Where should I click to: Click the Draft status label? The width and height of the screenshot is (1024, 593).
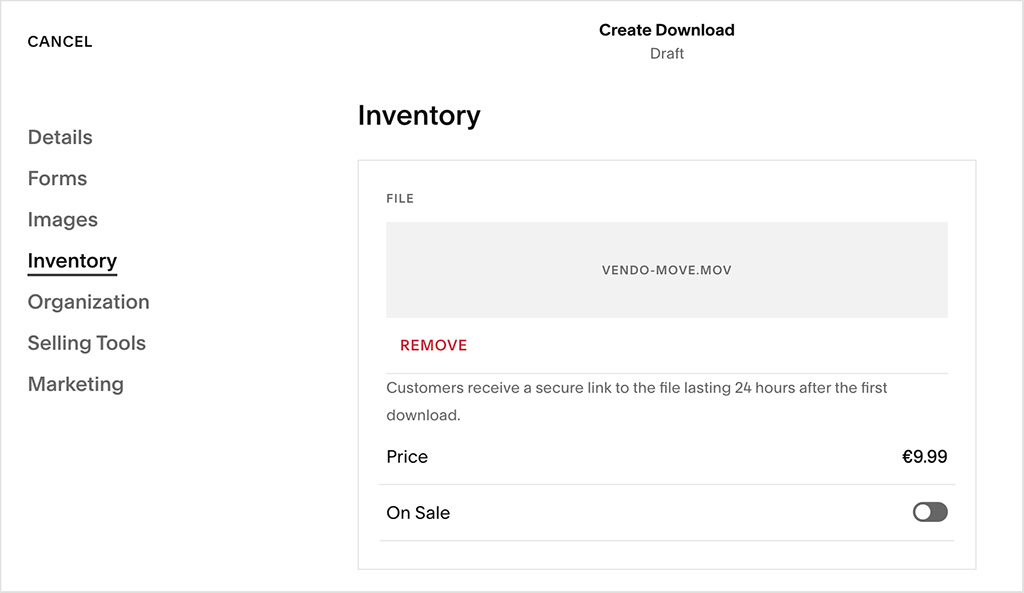pyautogui.click(x=666, y=53)
